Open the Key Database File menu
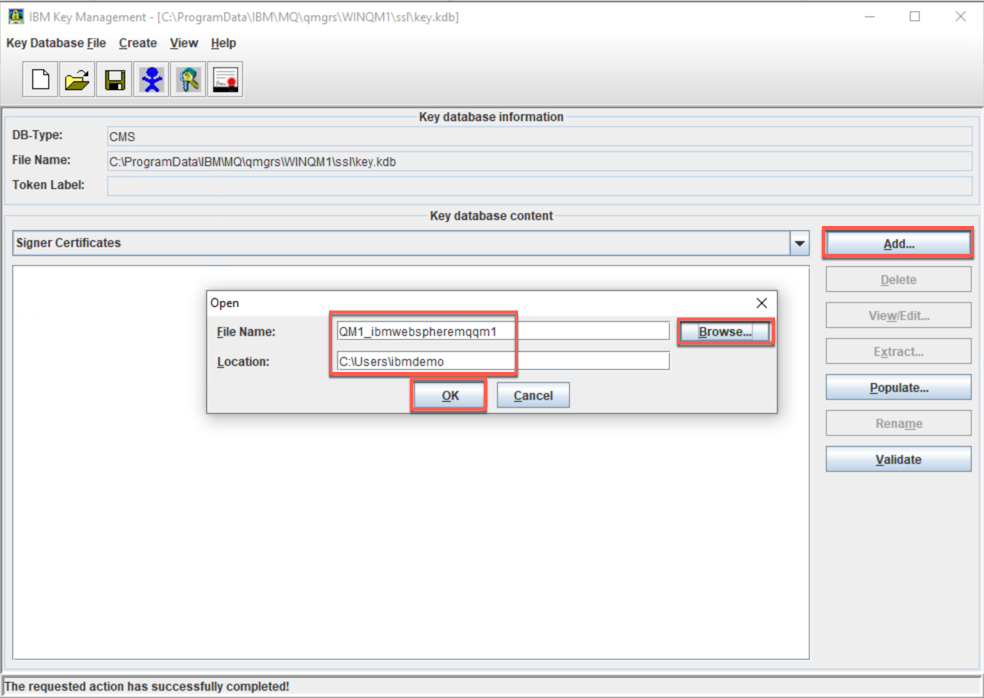 tap(56, 43)
